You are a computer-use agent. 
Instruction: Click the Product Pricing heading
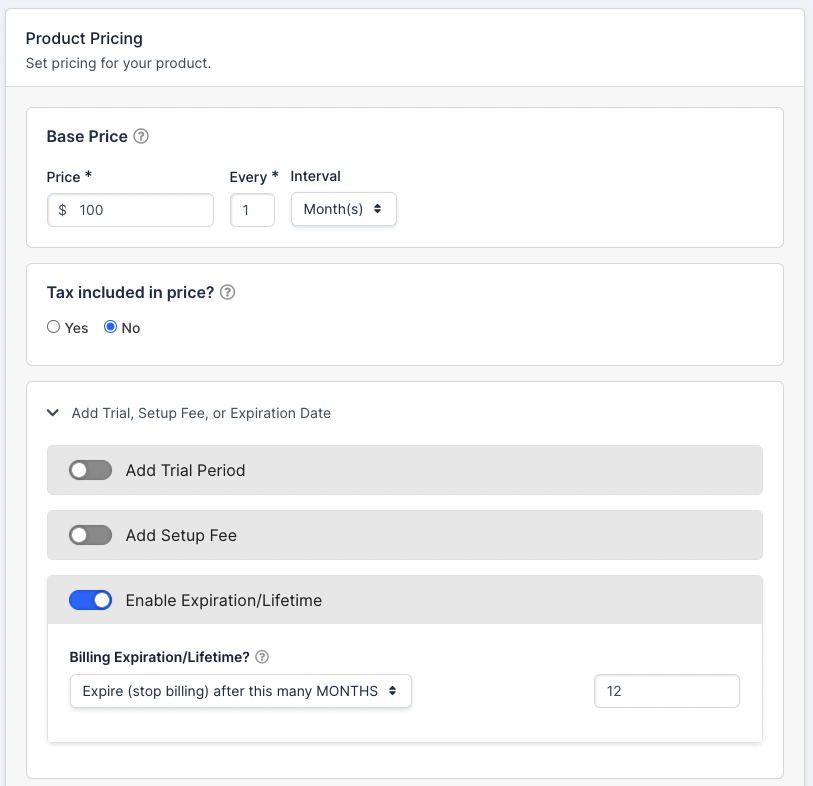coord(84,39)
